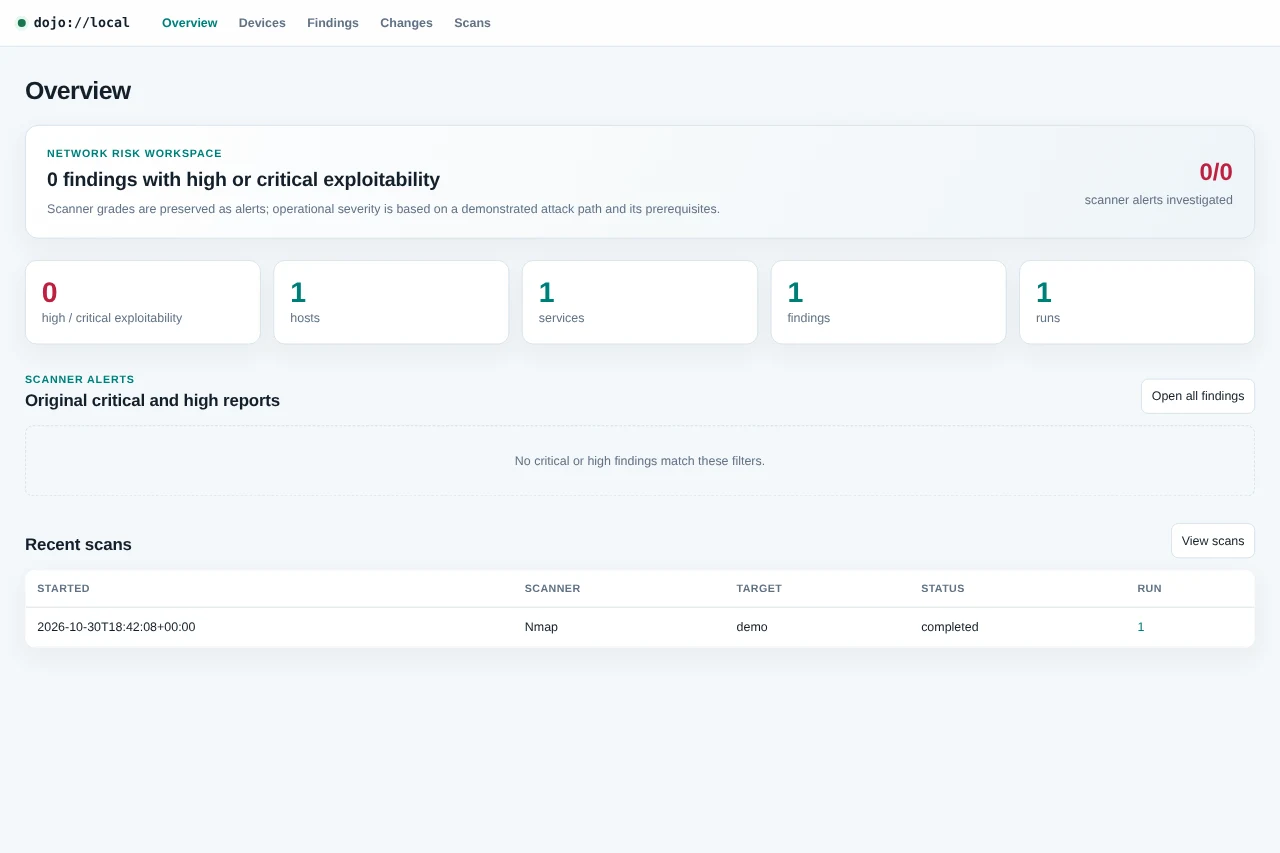Open run 1 link in Recent scans
Screen dimensions: 1280x853
[1141, 627]
